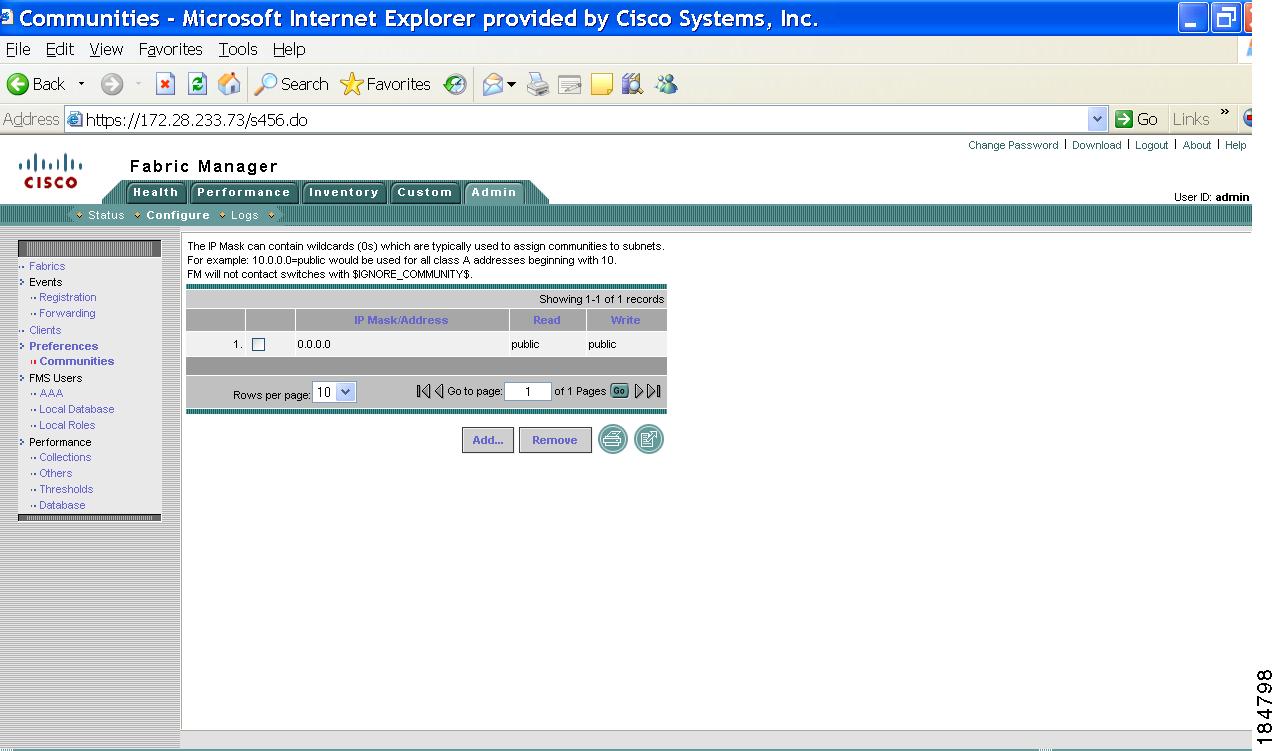Open Local Roles in sidebar
Viewport: 1277px width, 751px height.
[x=67, y=425]
